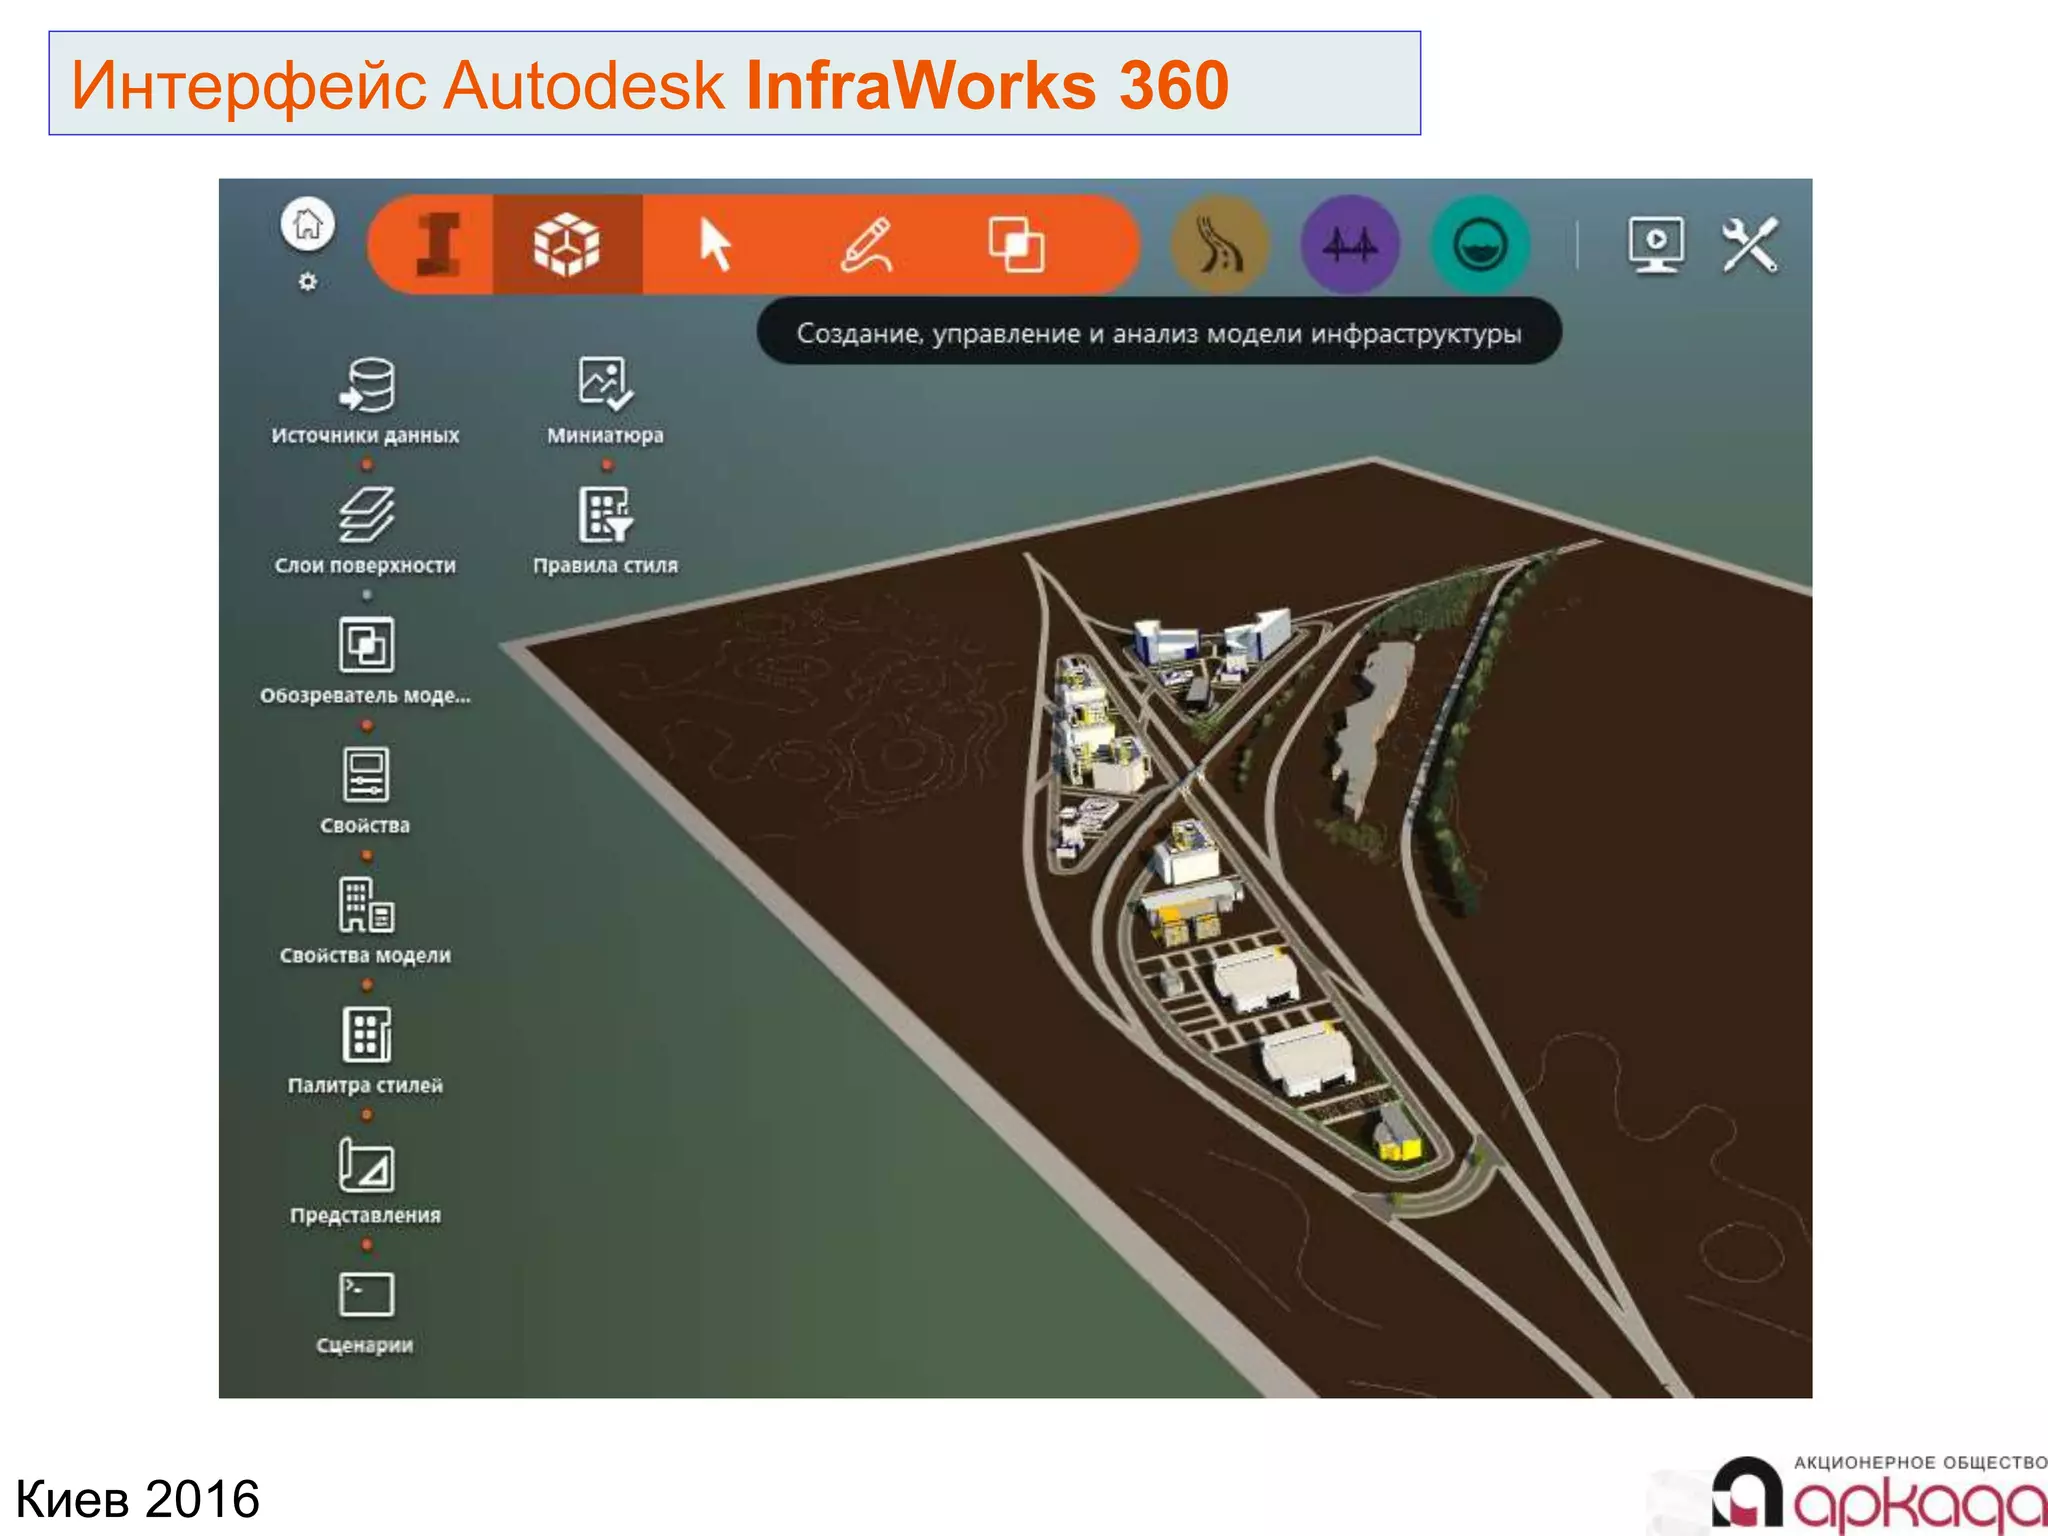
Task: Open the Правила стиля icon
Action: point(605,514)
